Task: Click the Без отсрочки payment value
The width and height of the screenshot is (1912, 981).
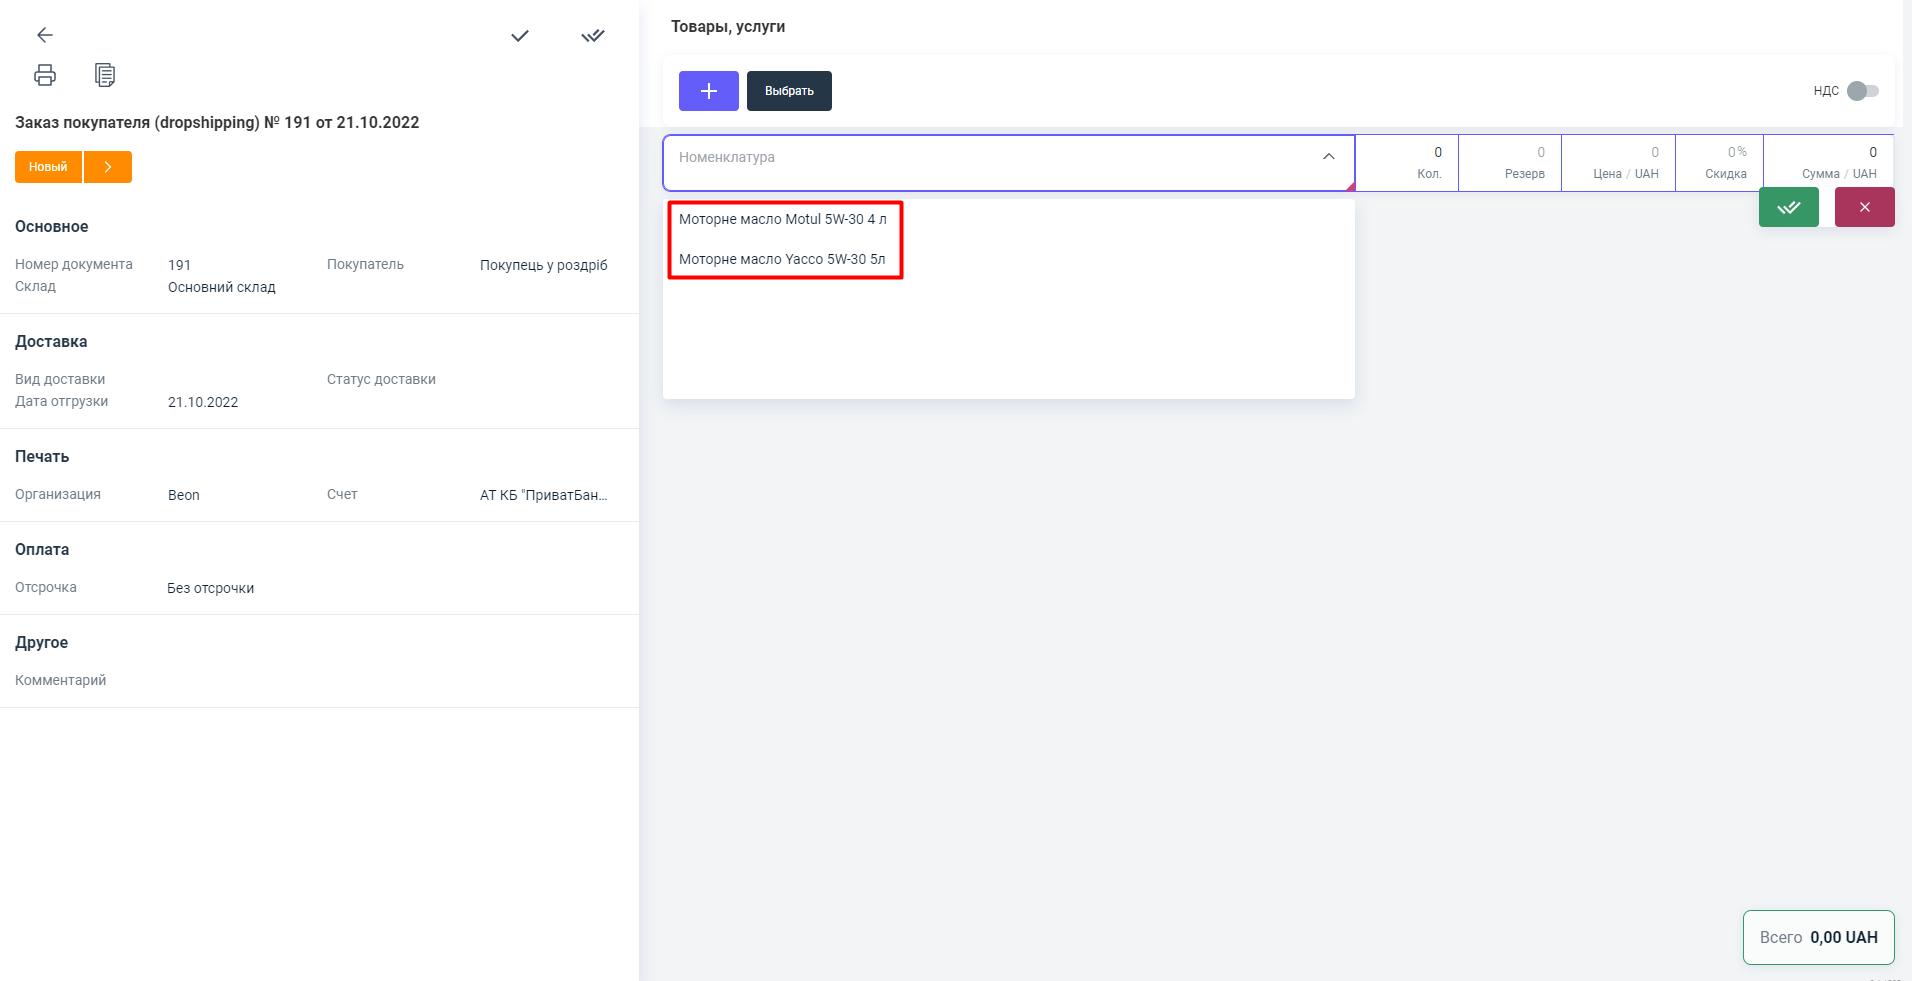Action: (210, 588)
